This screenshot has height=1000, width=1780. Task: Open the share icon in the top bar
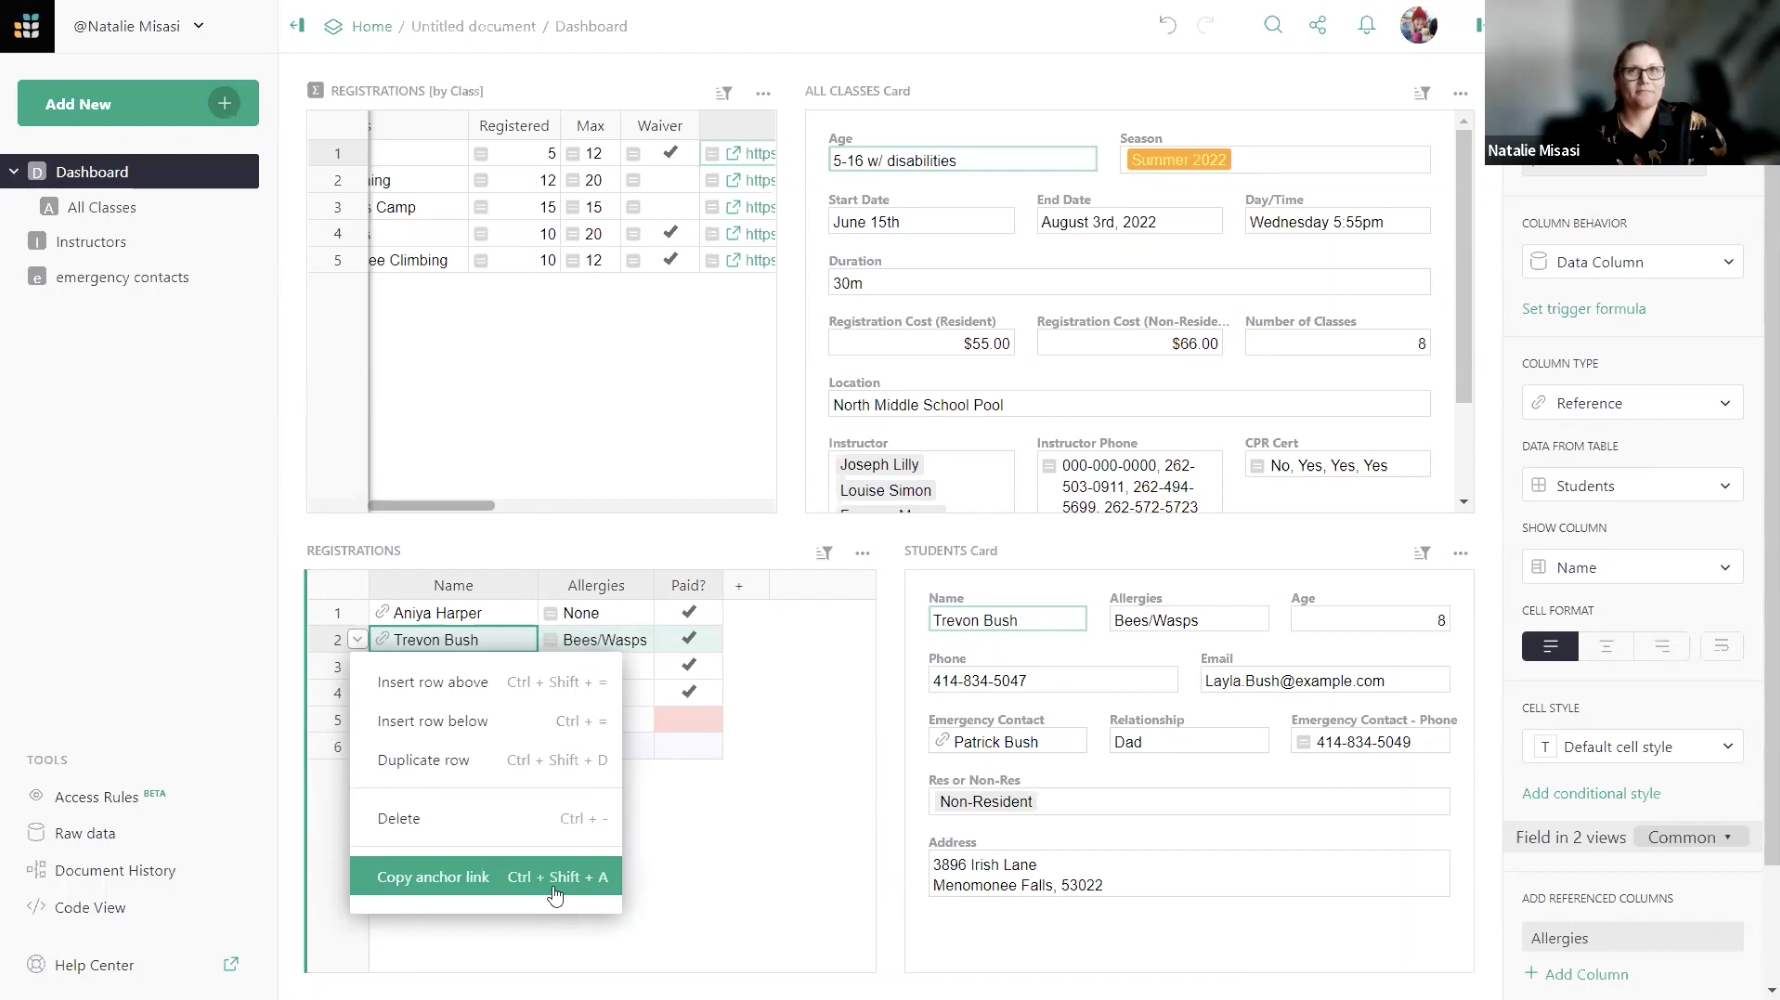[x=1318, y=24]
